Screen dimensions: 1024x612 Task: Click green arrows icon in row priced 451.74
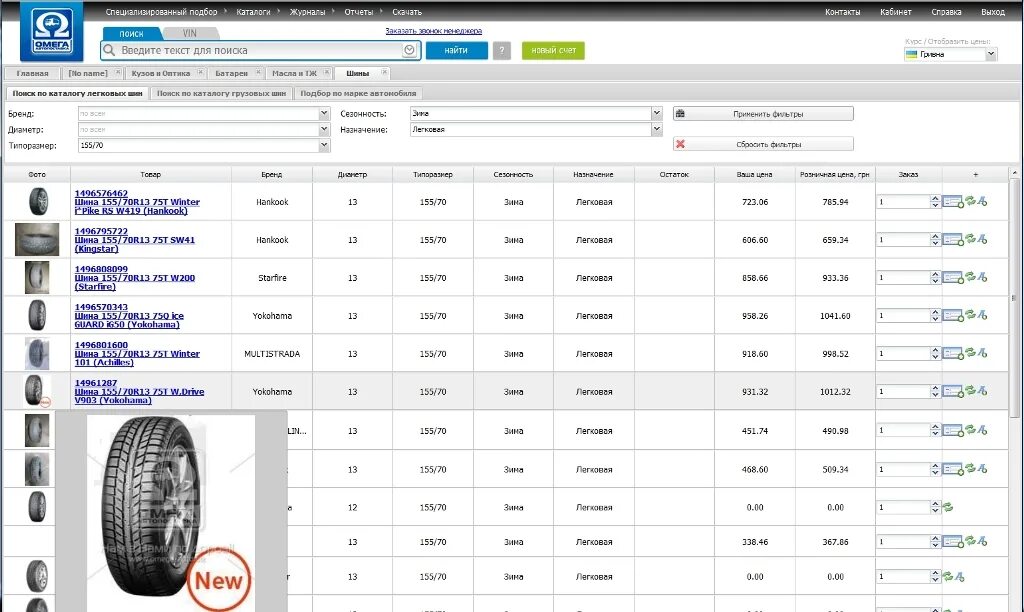(970, 430)
